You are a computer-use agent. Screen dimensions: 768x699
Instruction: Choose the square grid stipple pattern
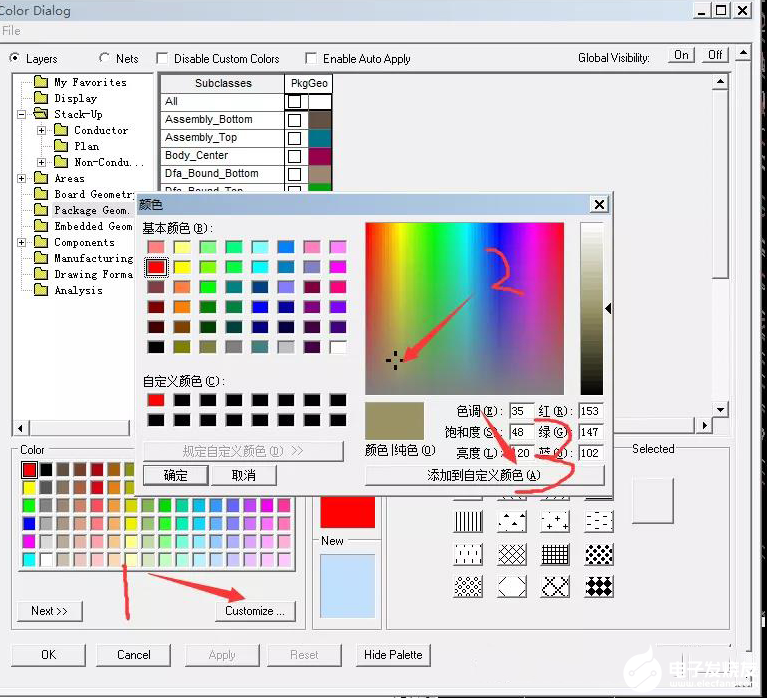tap(555, 554)
